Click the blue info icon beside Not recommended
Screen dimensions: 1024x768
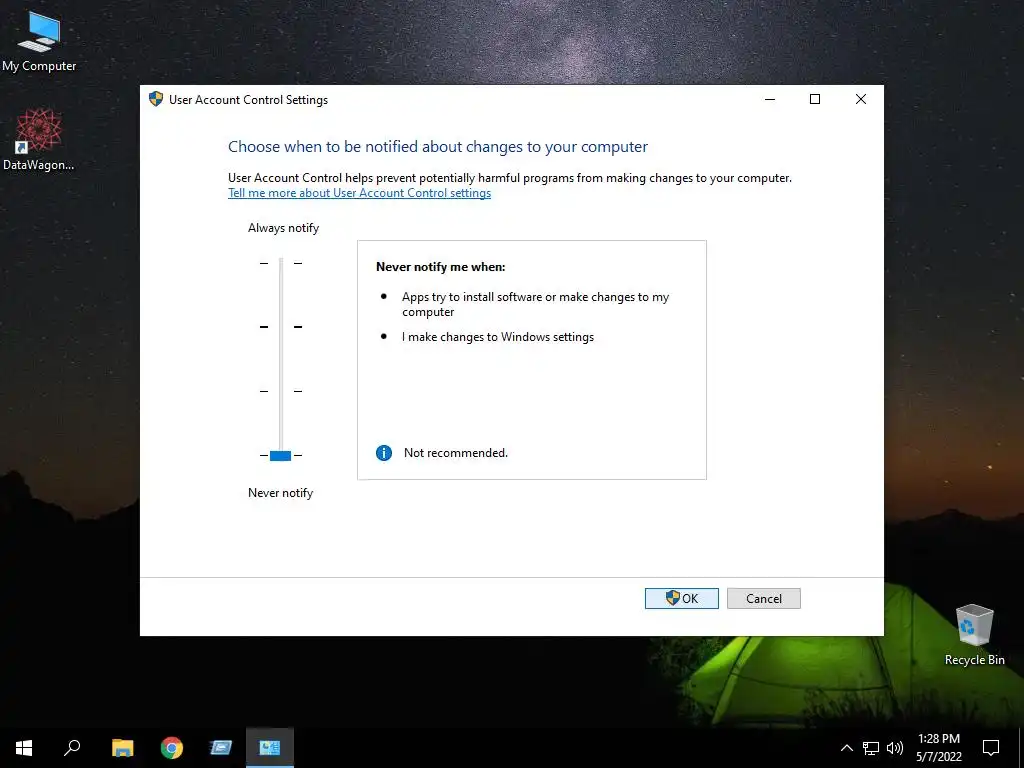point(384,453)
